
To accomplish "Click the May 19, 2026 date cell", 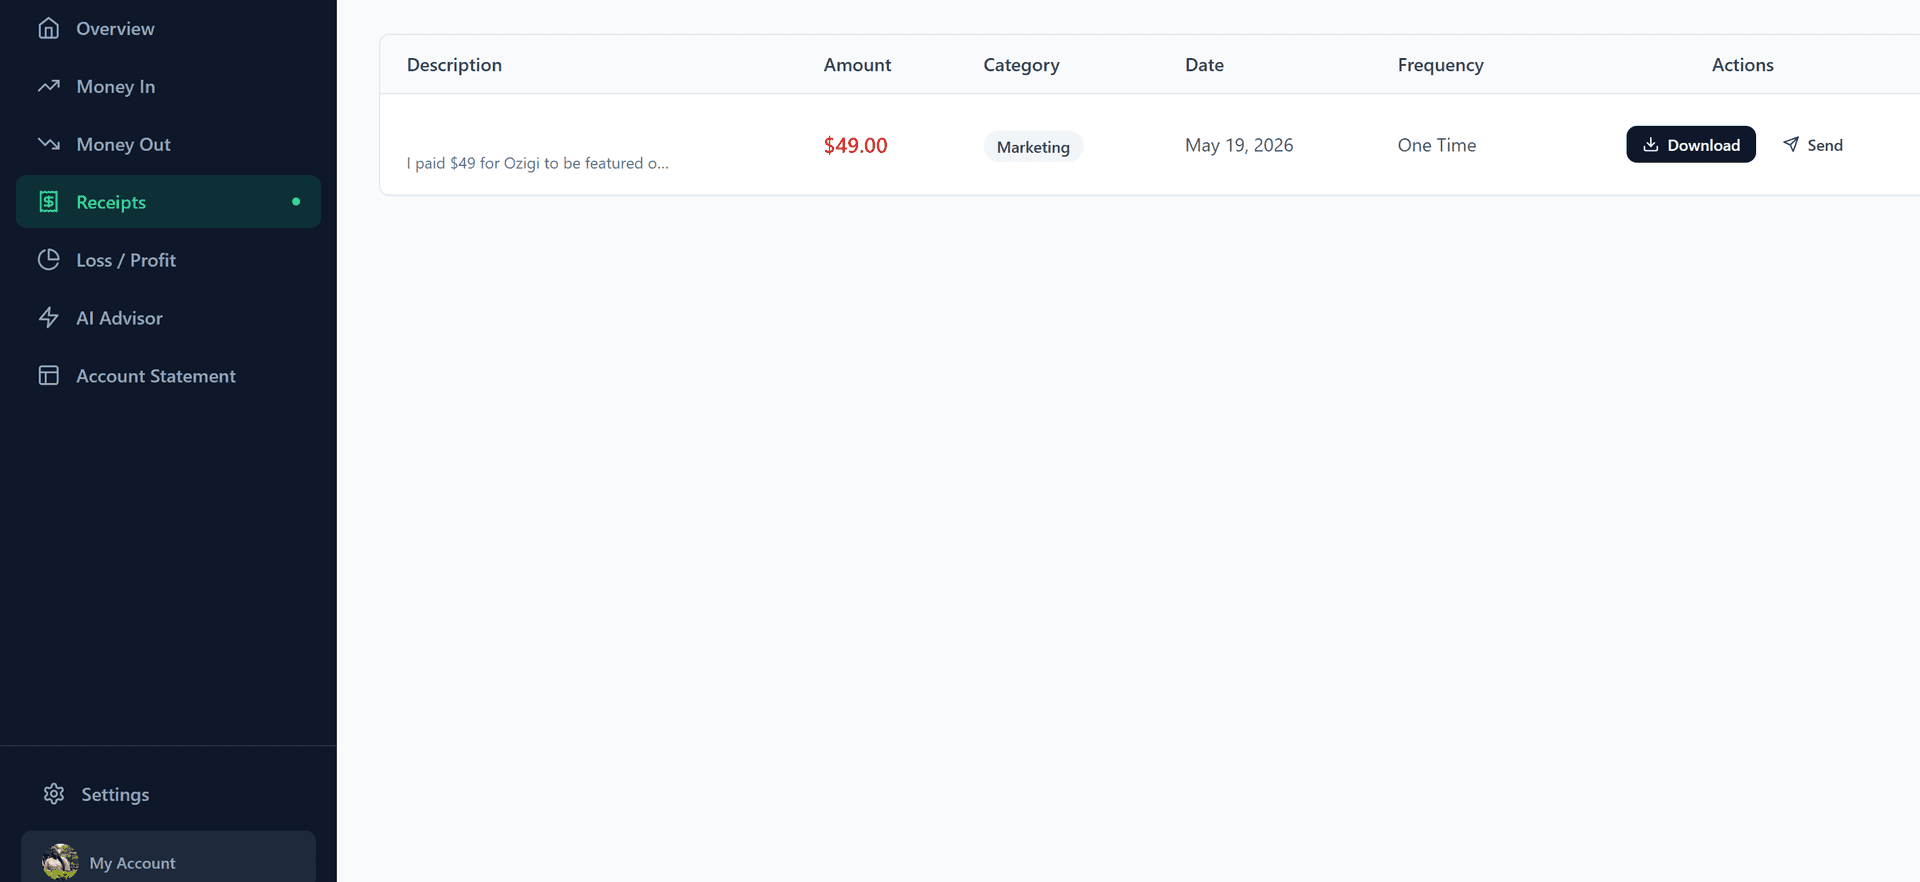I will (1239, 145).
